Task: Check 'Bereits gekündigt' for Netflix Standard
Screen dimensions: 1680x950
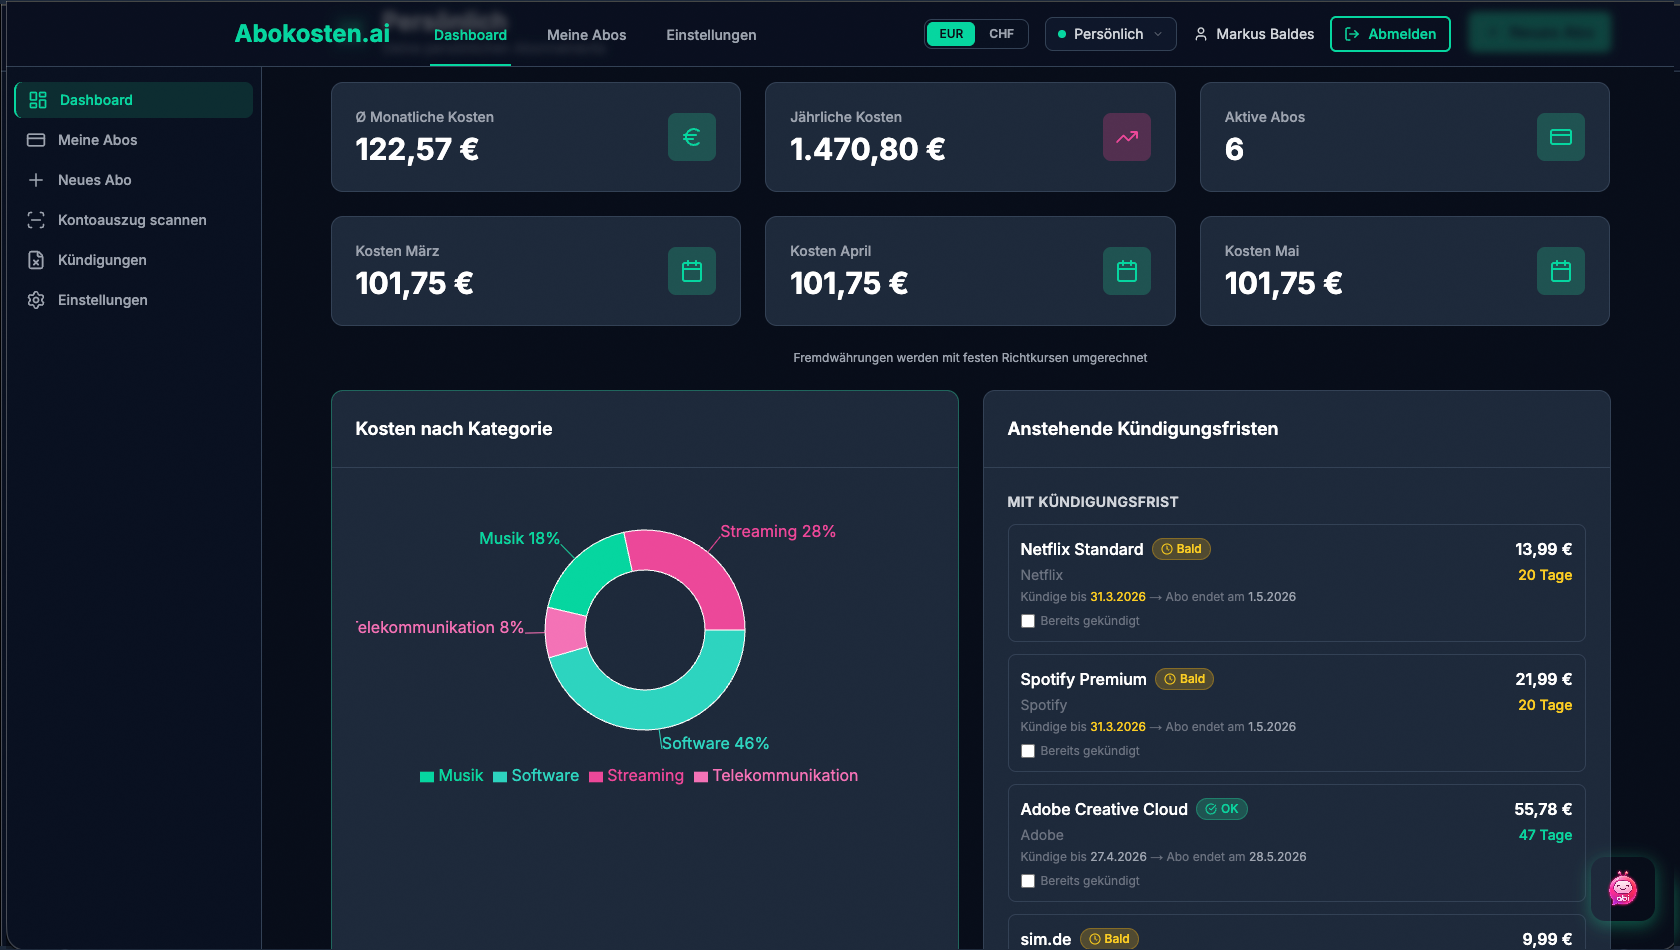Action: [1028, 621]
